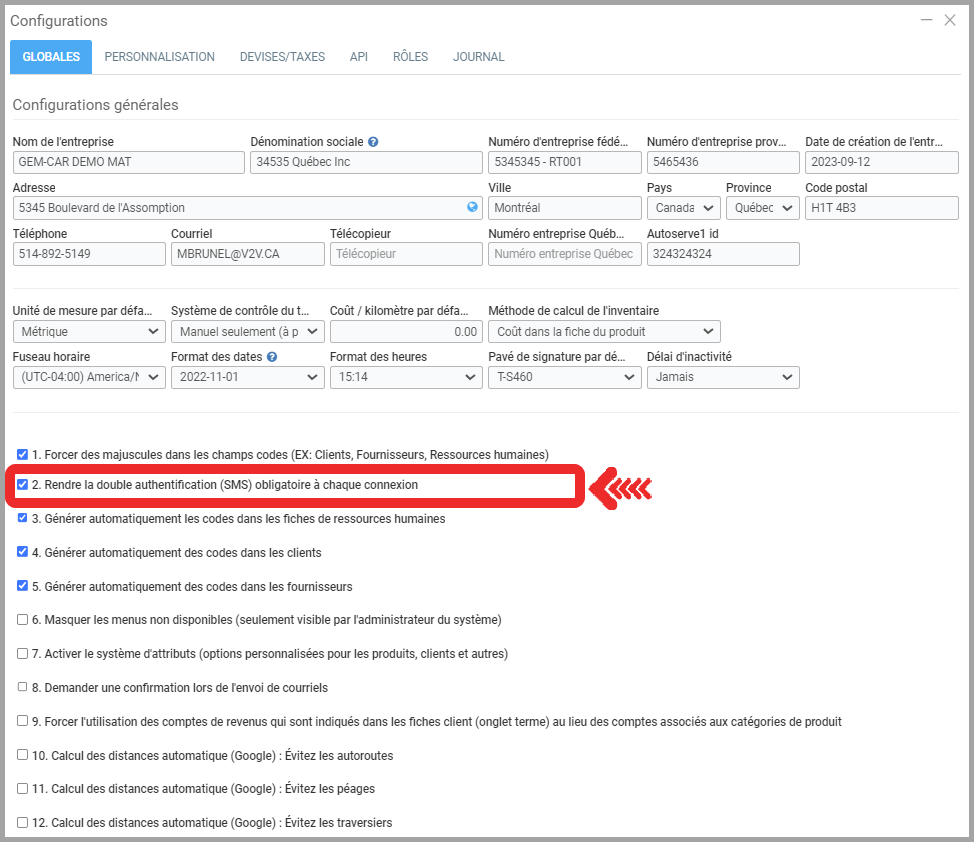Enable option 6 Masquer les menus non disponibles
This screenshot has width=974, height=842.
pyautogui.click(x=22, y=620)
